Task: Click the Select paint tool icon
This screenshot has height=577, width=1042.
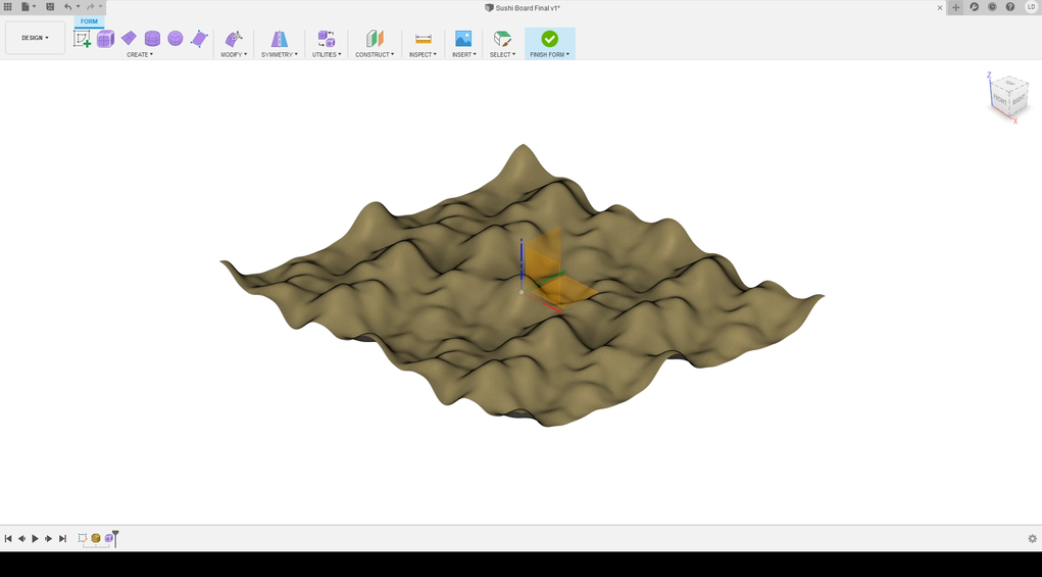Action: tap(502, 39)
